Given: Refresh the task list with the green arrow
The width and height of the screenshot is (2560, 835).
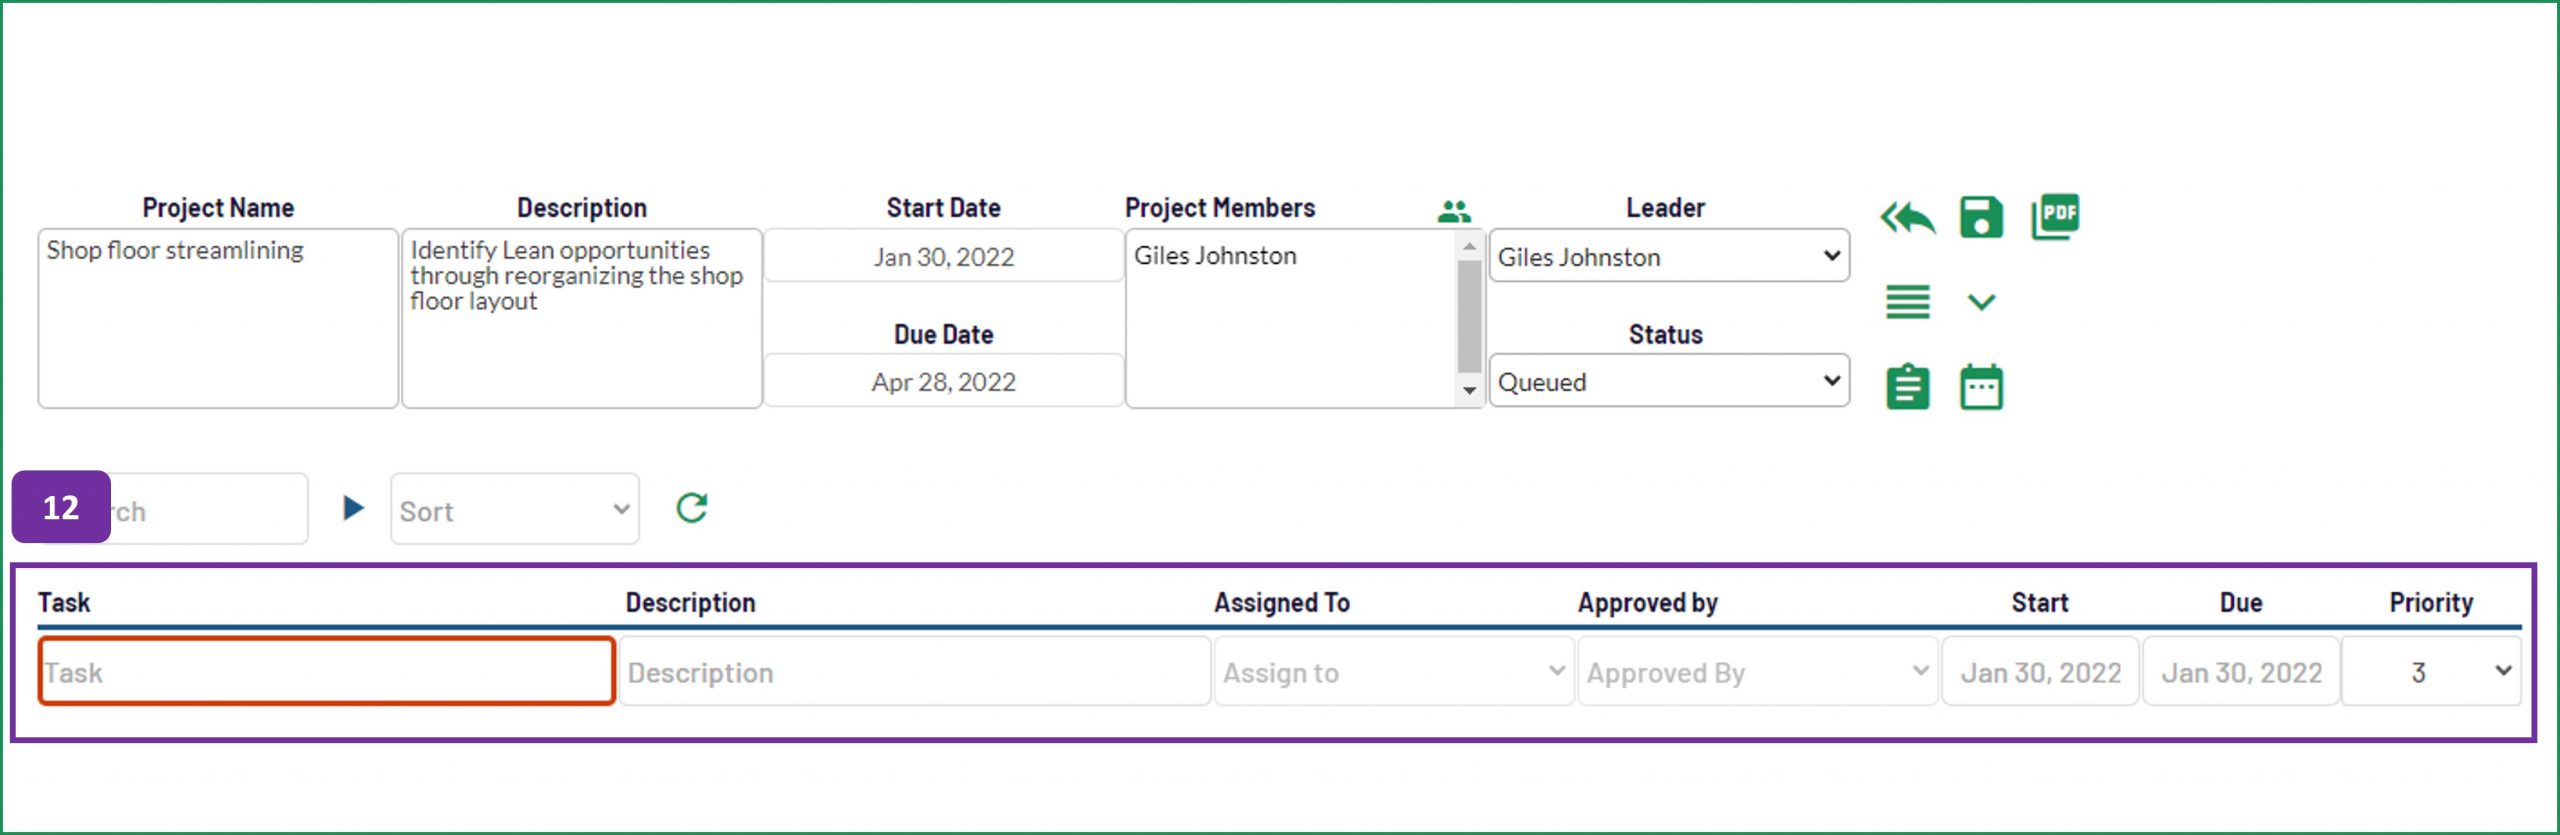Looking at the screenshot, I should point(692,508).
